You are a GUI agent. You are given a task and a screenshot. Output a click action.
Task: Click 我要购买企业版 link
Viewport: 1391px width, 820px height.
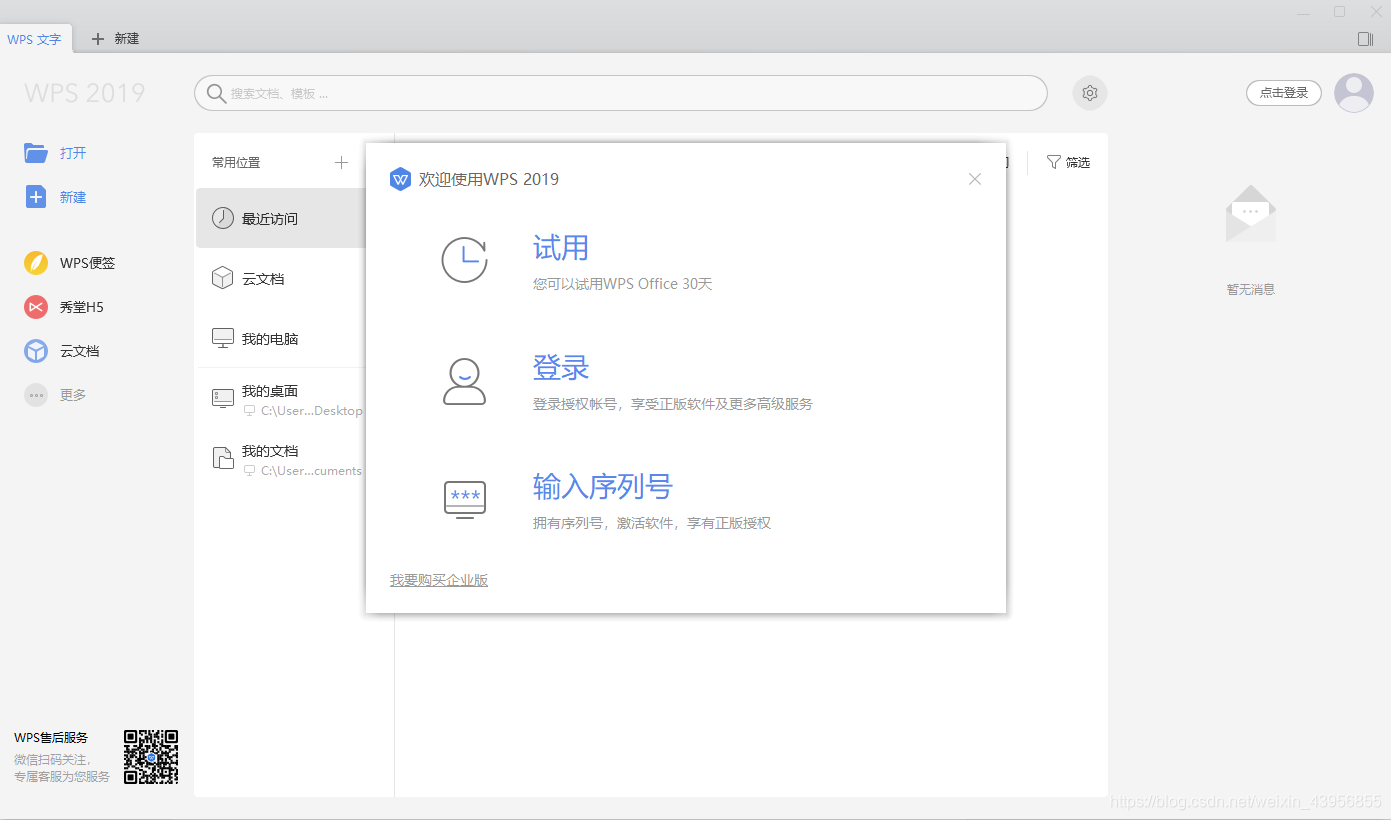pyautogui.click(x=439, y=580)
